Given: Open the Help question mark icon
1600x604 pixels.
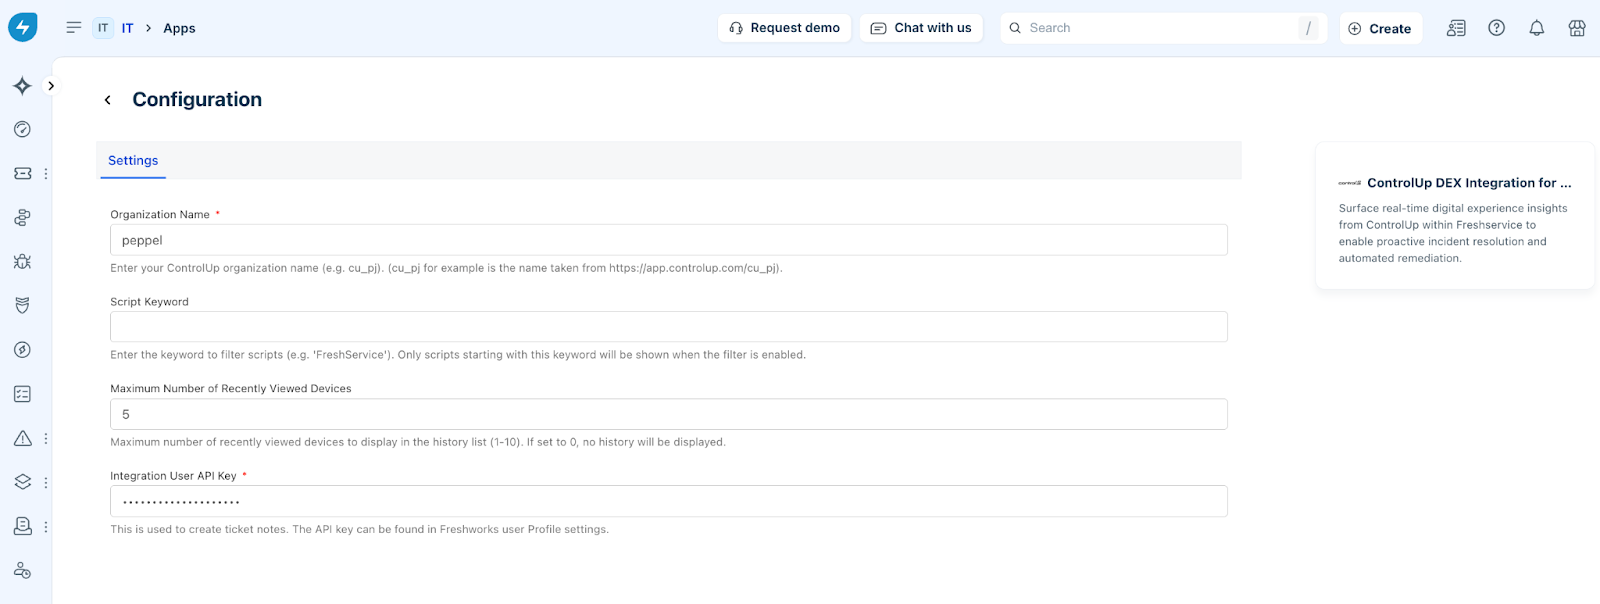Looking at the screenshot, I should coord(1496,28).
